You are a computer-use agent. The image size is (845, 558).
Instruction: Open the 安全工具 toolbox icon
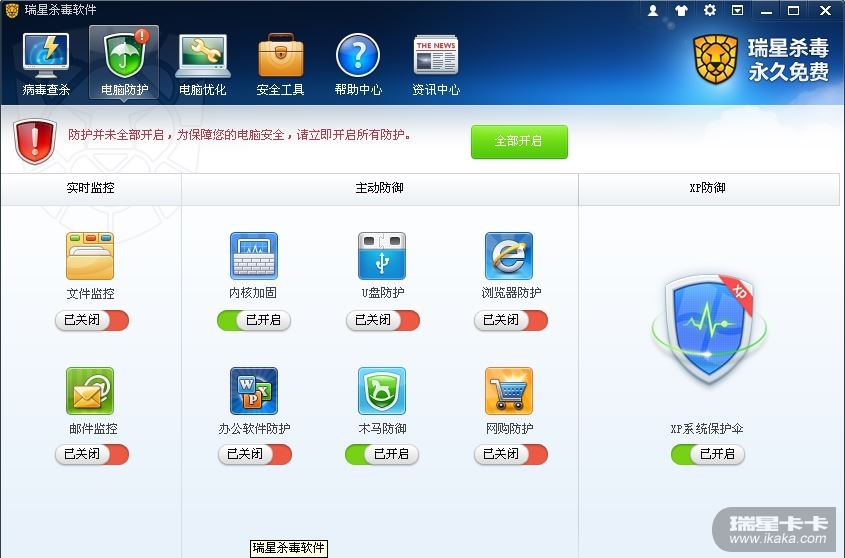pyautogui.click(x=281, y=54)
